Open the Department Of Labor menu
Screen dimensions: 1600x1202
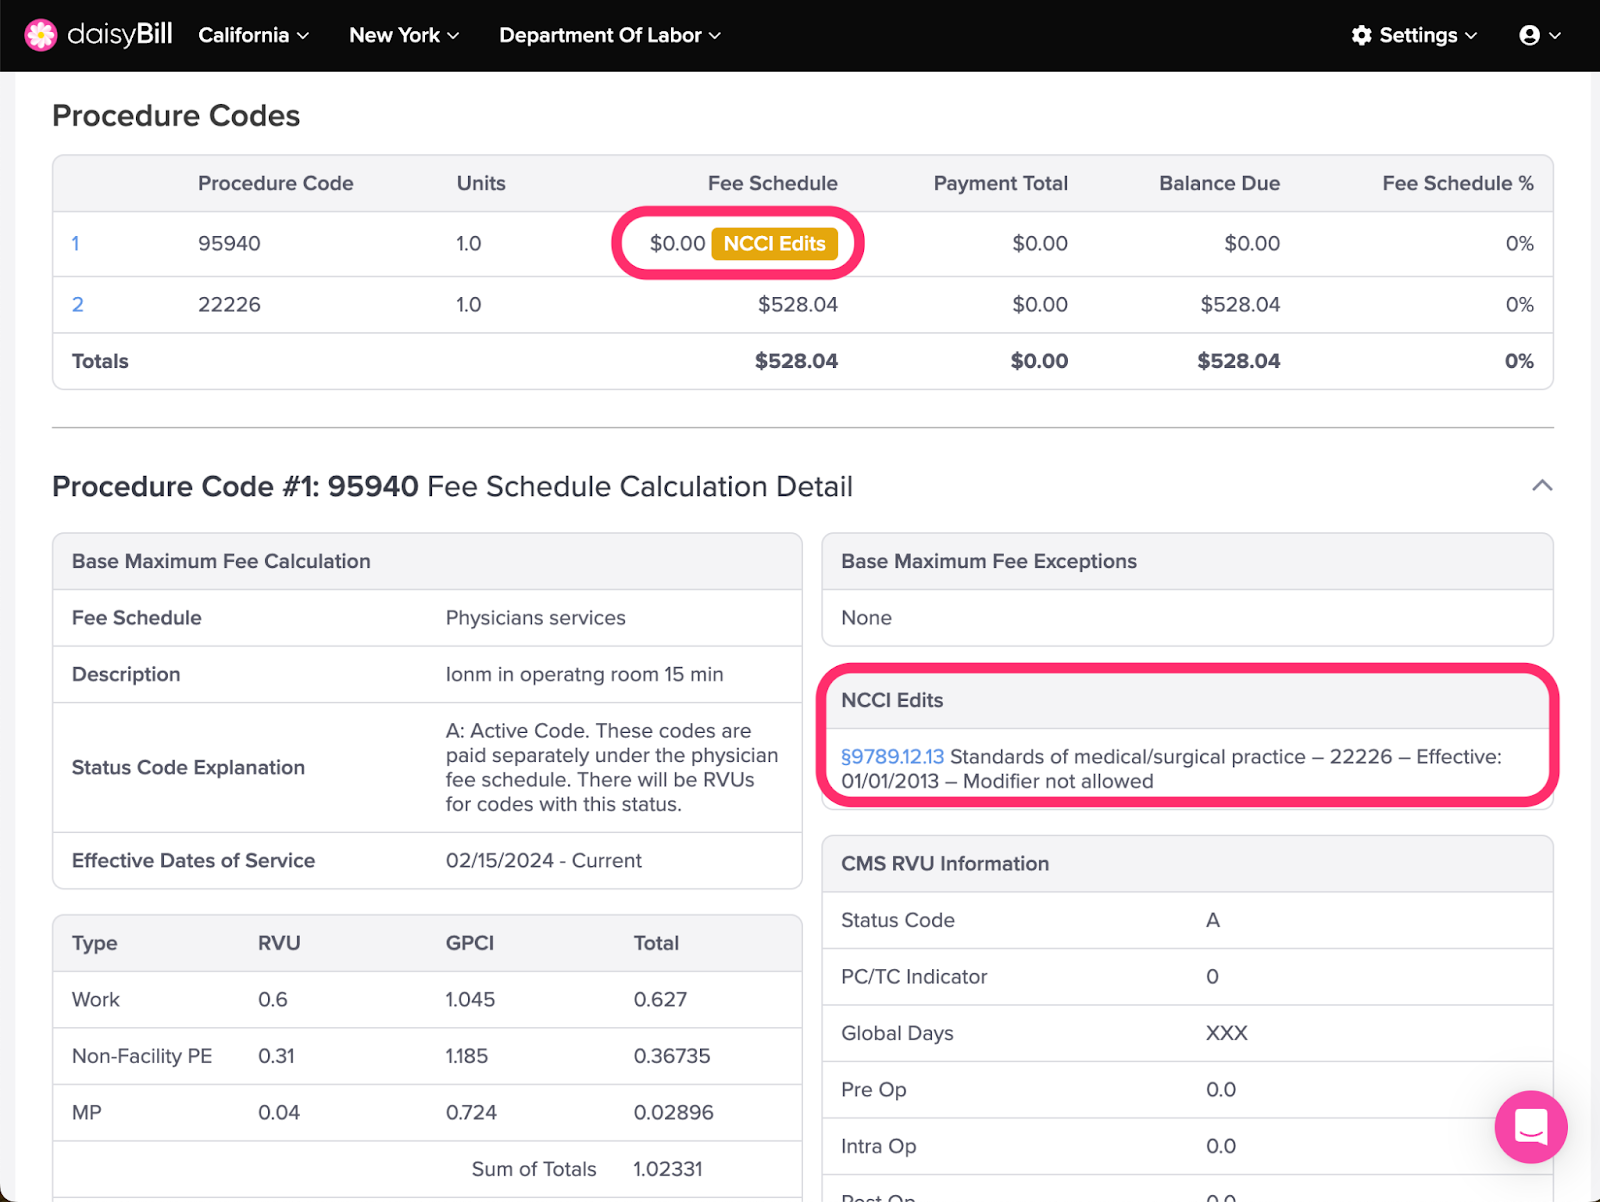[x=609, y=35]
